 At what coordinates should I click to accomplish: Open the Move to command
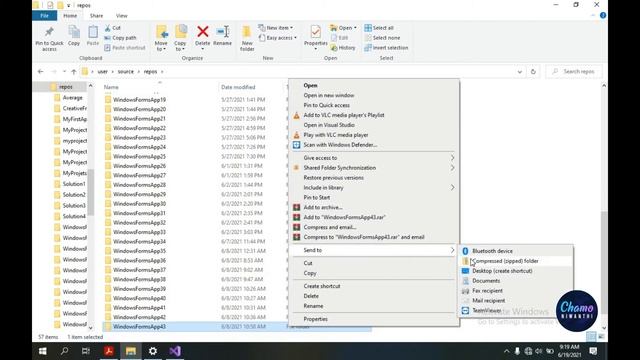pos(161,38)
